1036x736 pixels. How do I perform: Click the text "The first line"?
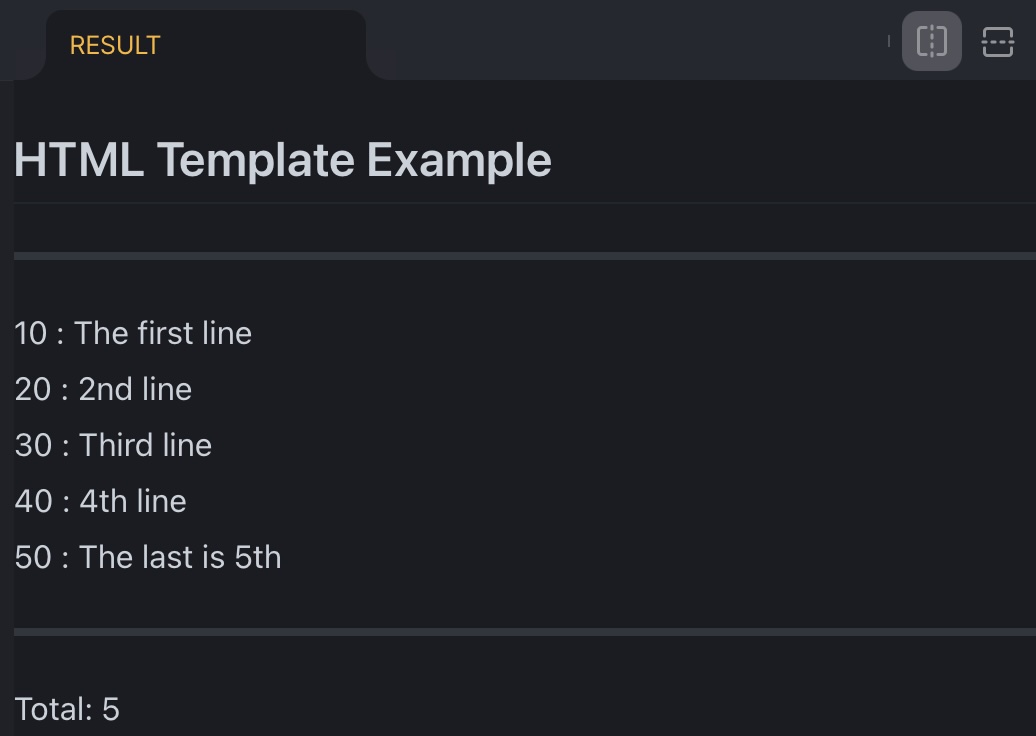tap(163, 333)
